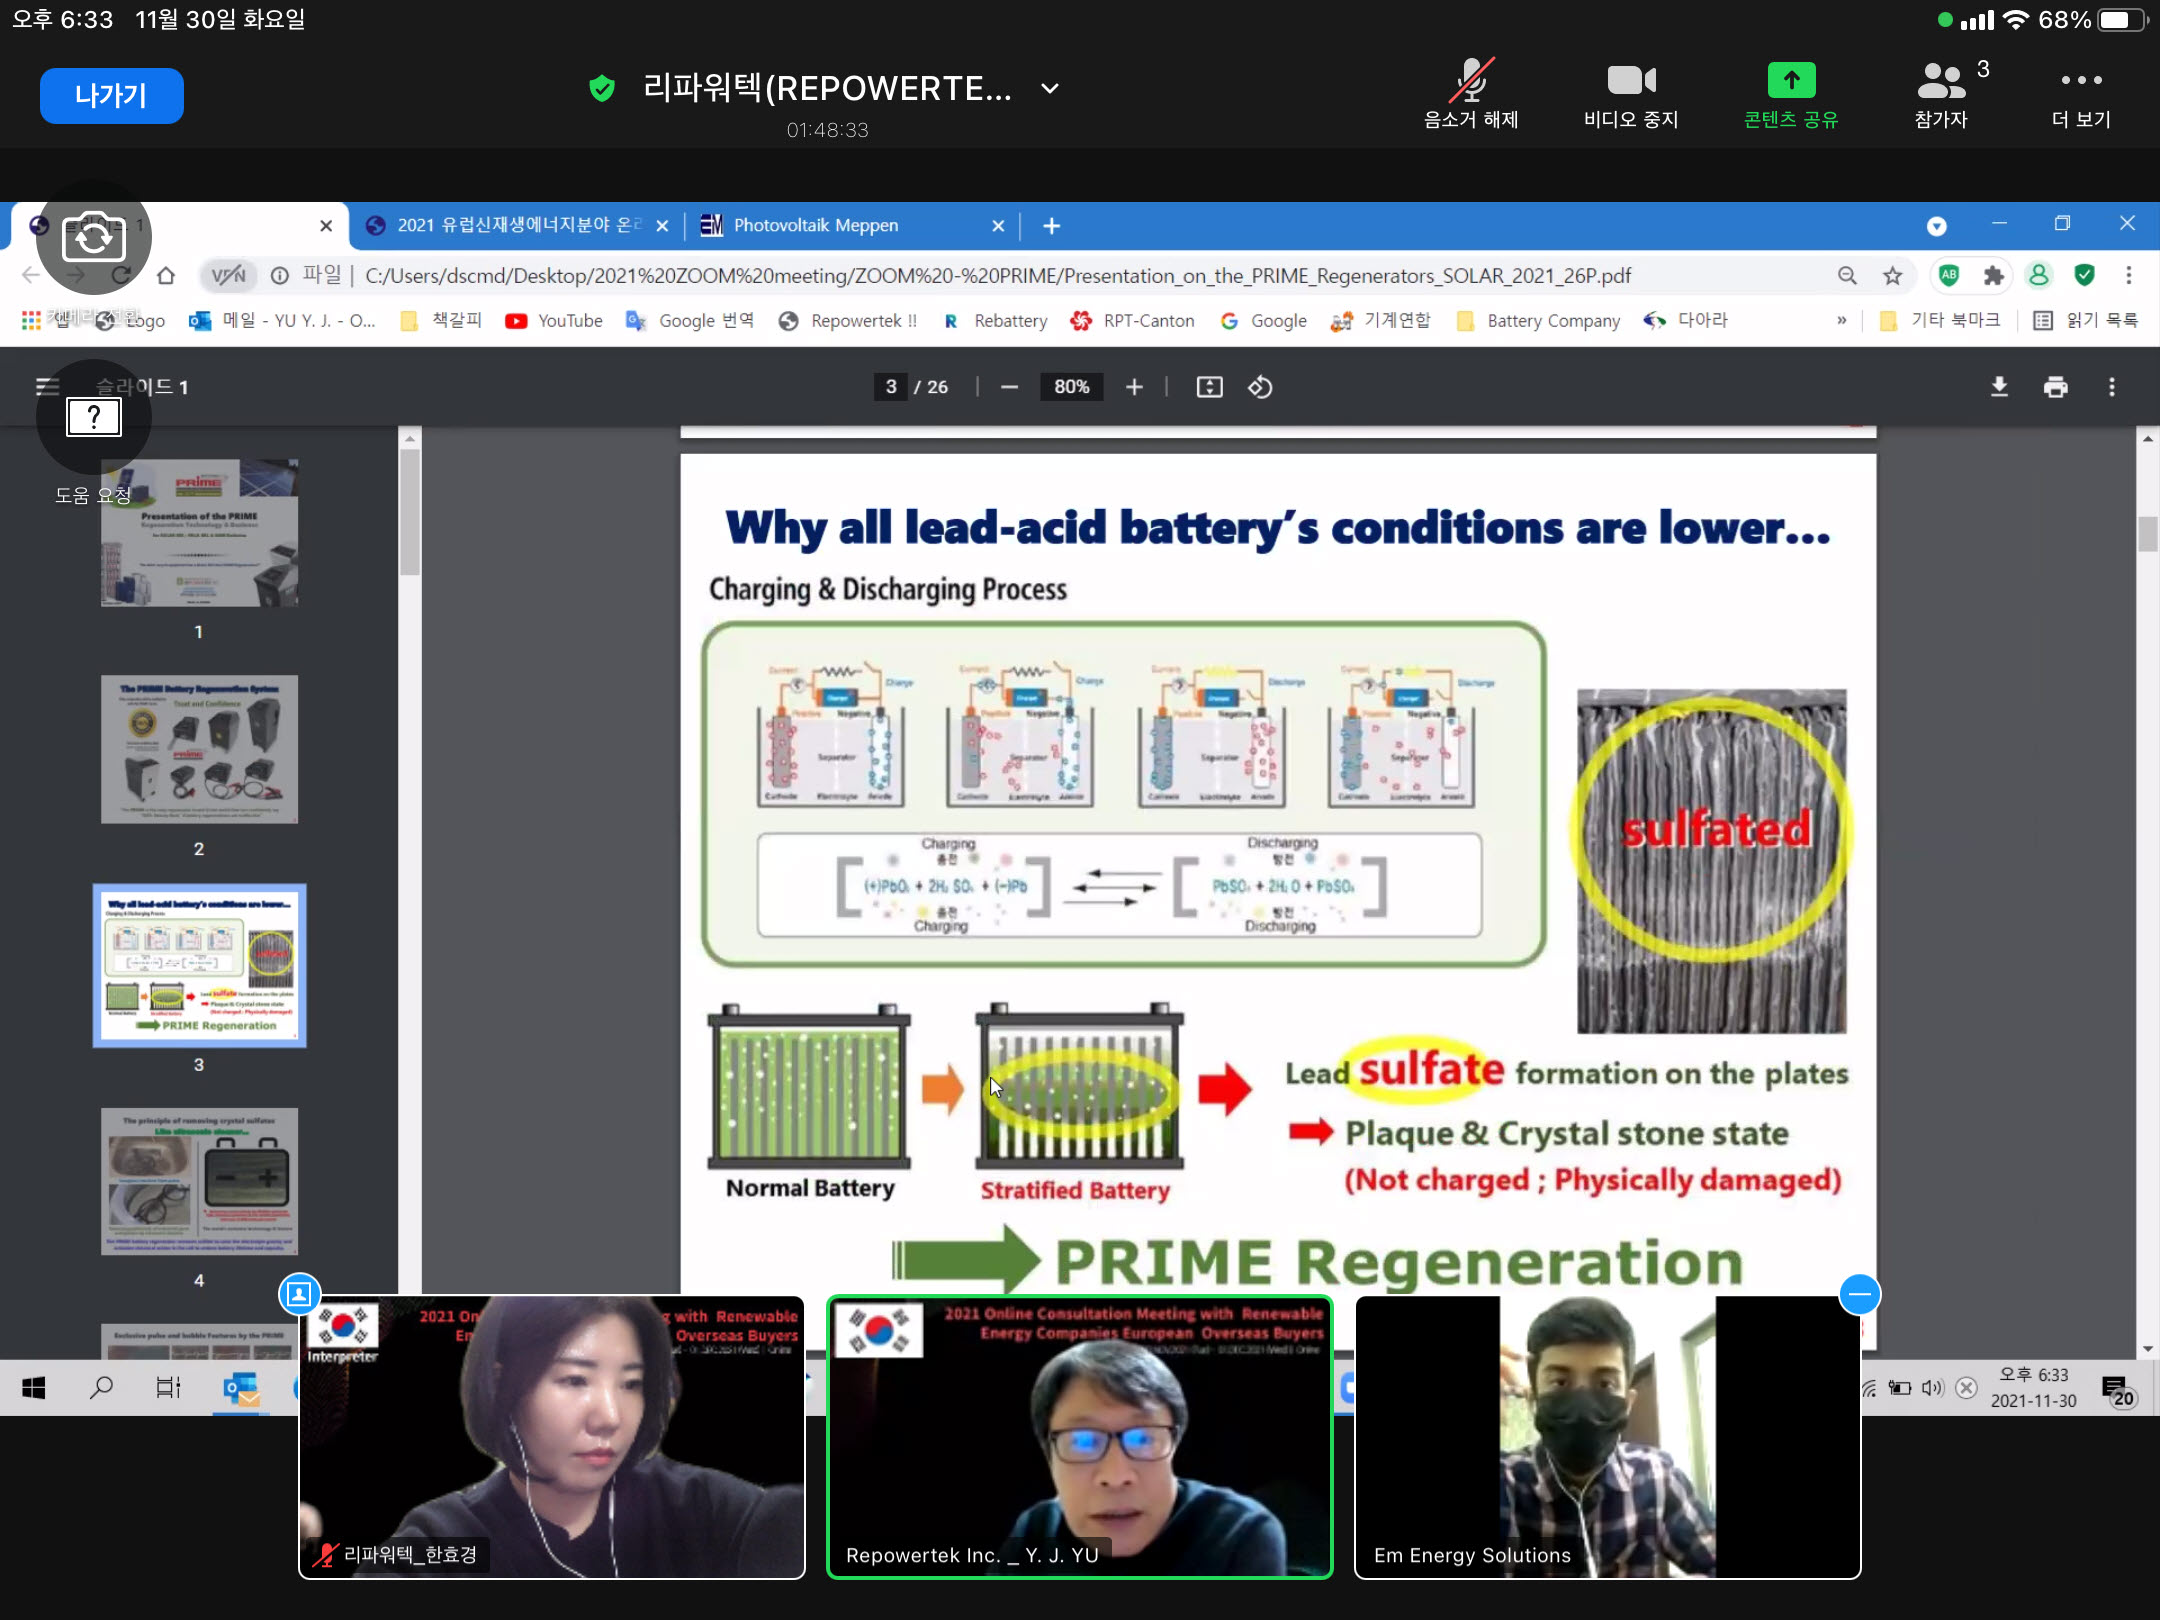2160x1620 pixels.
Task: Tap the 도움 요청 help request icon
Action: tap(94, 417)
